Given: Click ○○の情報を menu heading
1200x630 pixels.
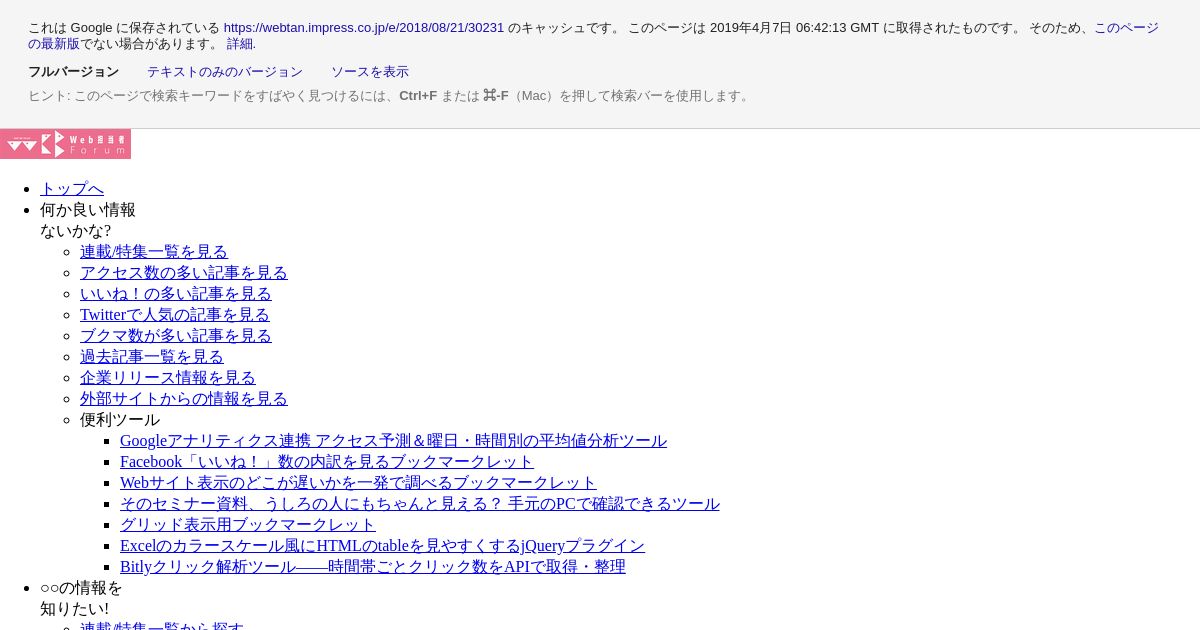Looking at the screenshot, I should point(81,598).
